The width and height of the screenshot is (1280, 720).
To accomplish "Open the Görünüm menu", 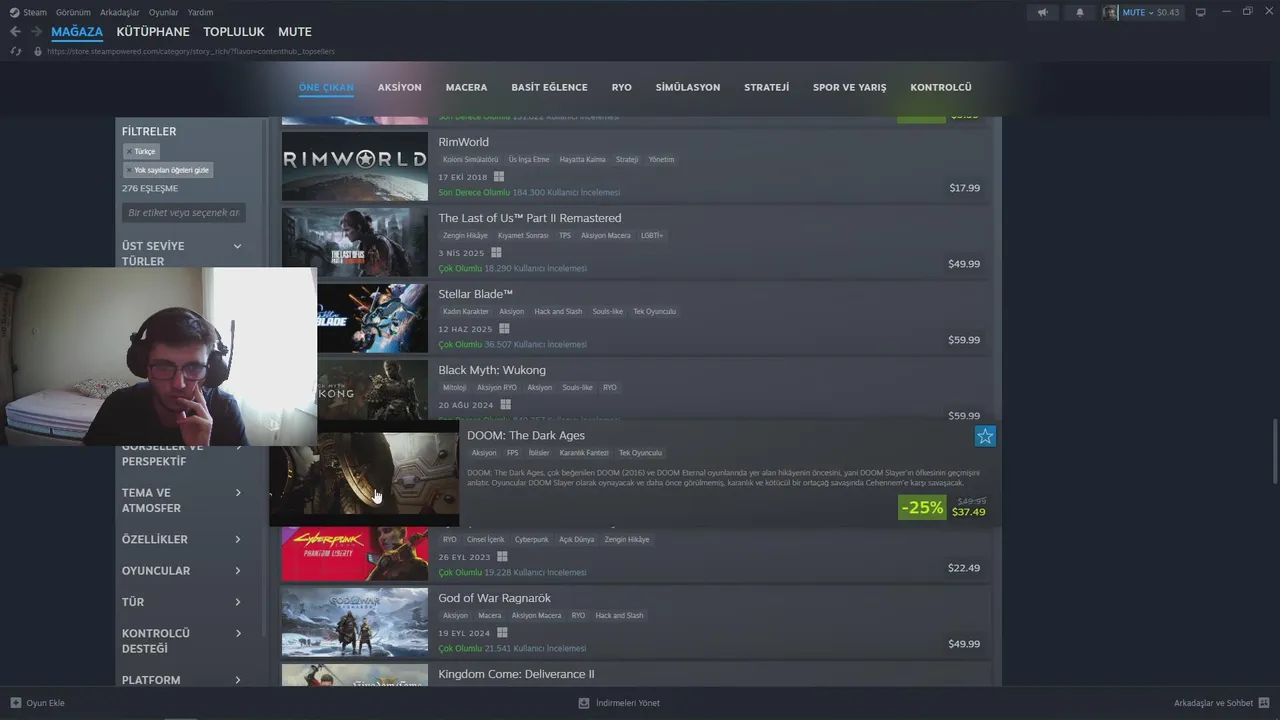I will pyautogui.click(x=73, y=12).
